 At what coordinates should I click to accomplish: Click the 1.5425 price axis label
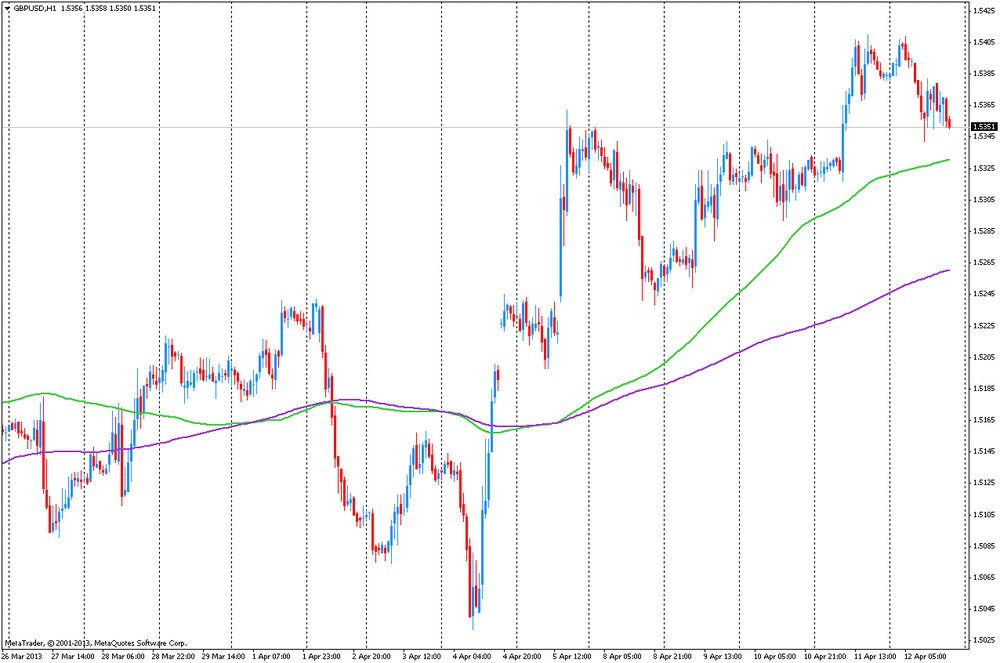click(x=985, y=11)
